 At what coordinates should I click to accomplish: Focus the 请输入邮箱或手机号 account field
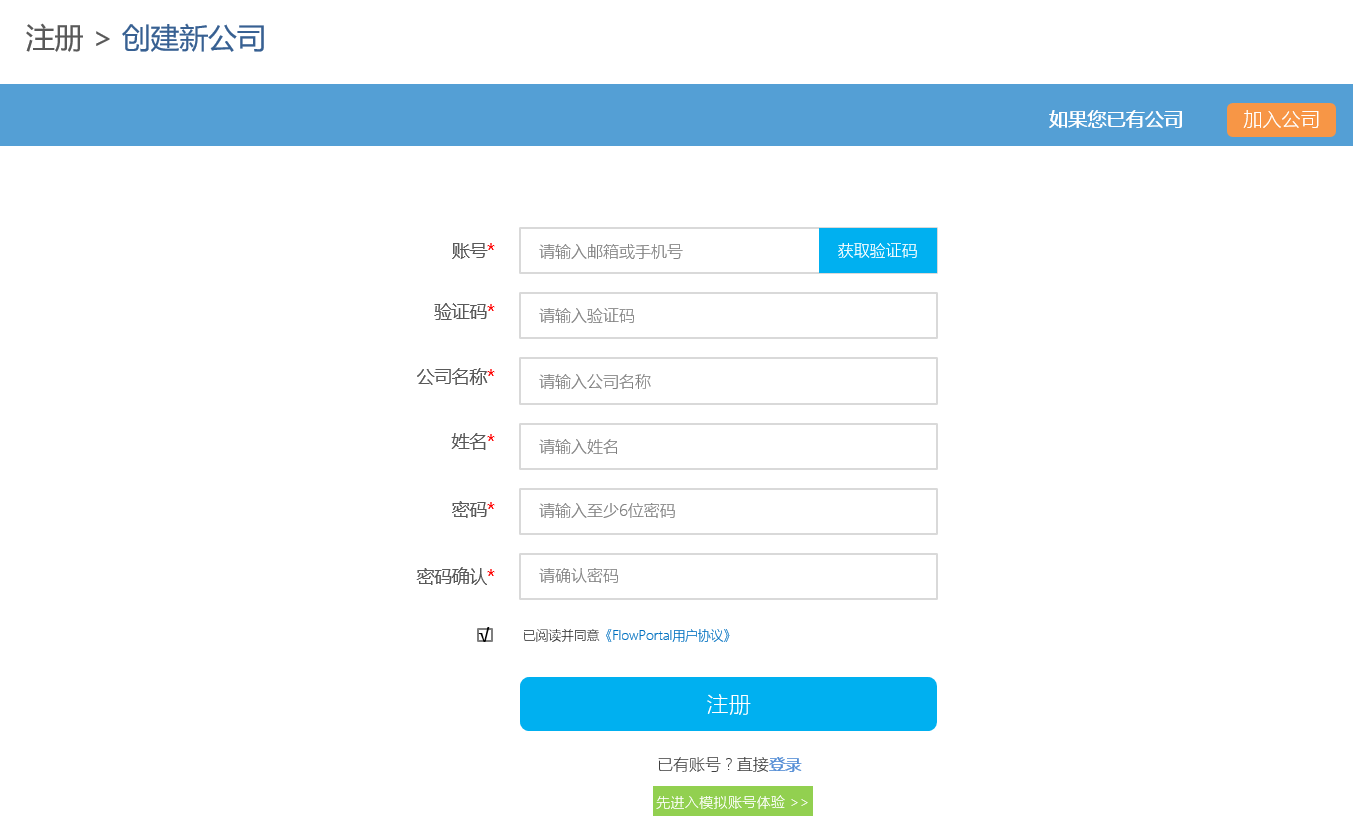pos(669,251)
